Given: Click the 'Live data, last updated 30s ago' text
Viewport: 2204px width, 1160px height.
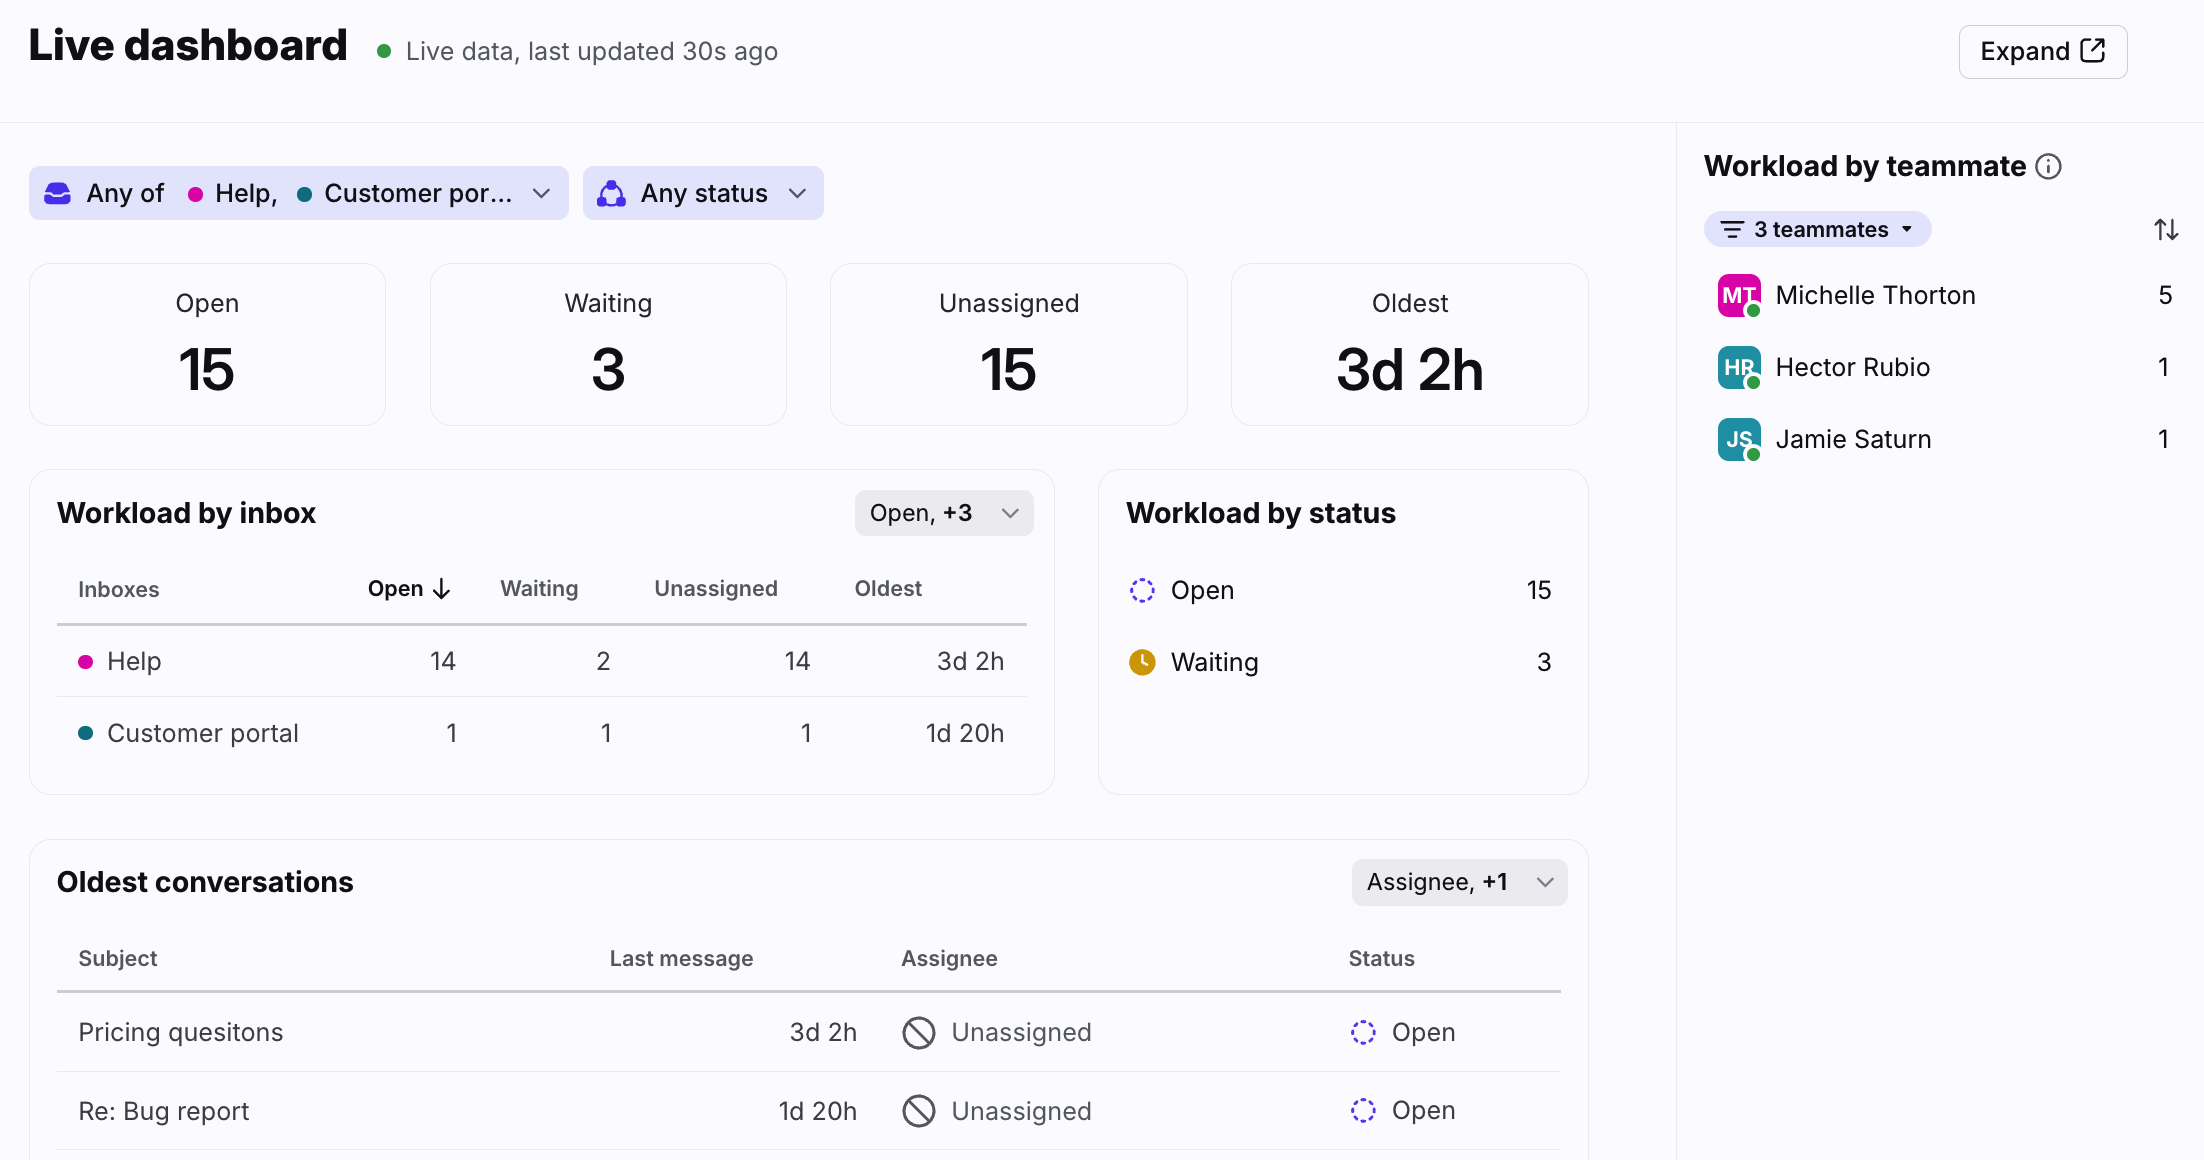Looking at the screenshot, I should pyautogui.click(x=592, y=52).
